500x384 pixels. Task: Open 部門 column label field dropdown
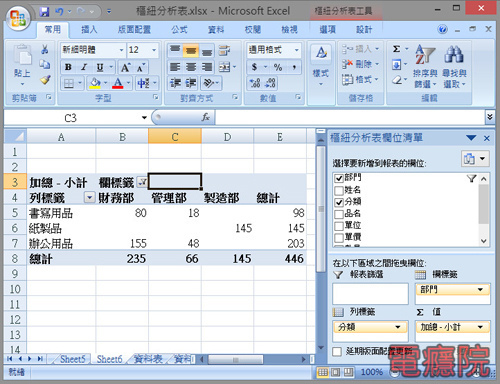[x=480, y=289]
